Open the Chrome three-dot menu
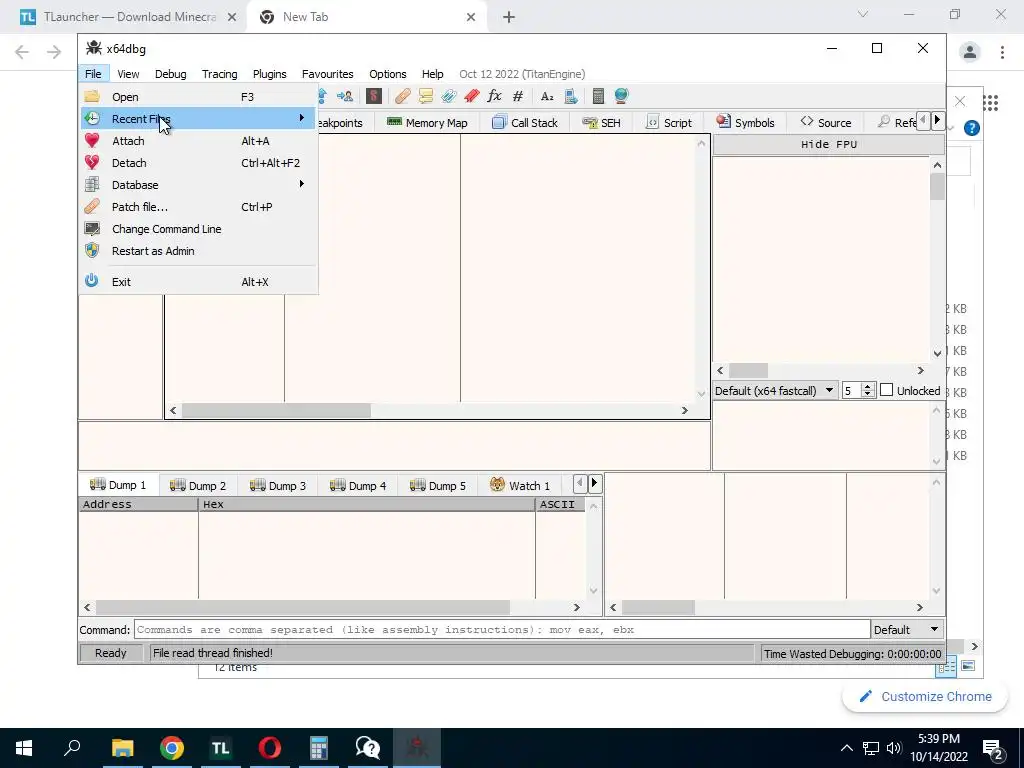The height and width of the screenshot is (768, 1024). tap(1002, 52)
